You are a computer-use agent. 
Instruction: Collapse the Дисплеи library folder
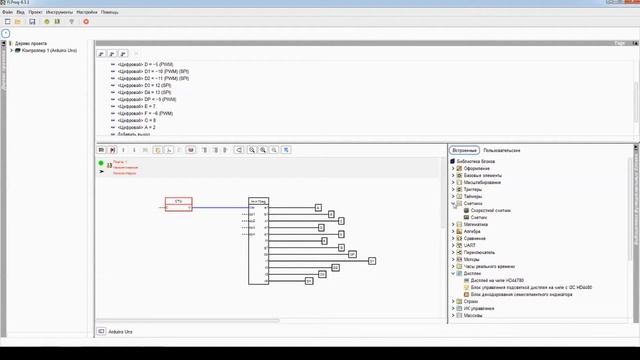453,273
